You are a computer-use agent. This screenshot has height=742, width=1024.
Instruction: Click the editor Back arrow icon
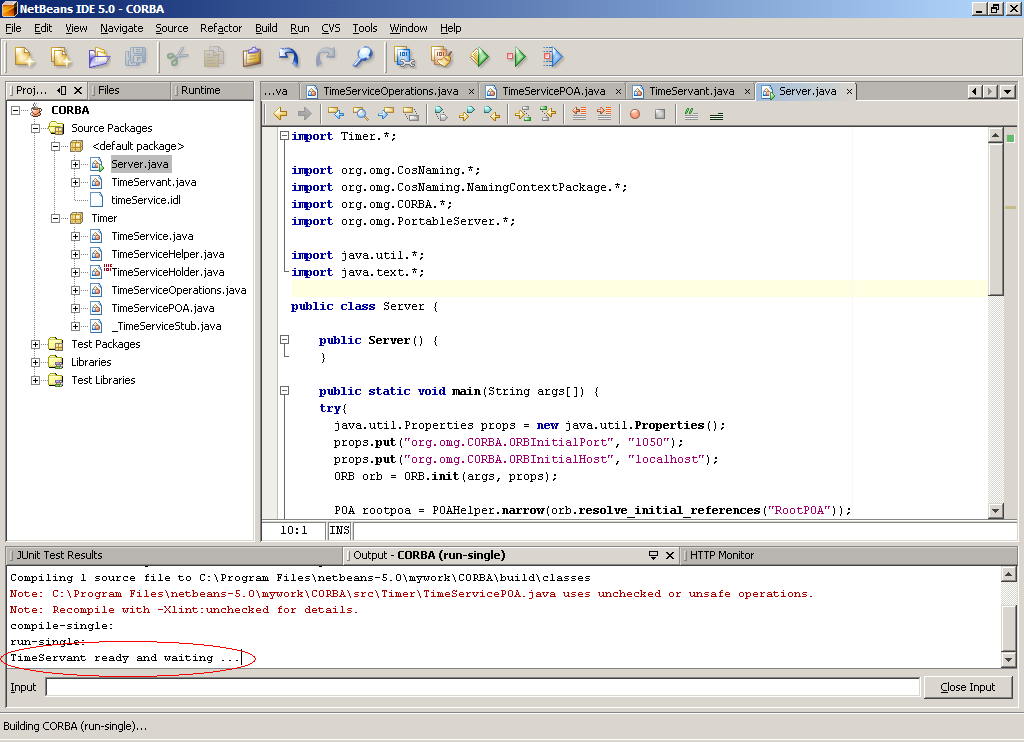[280, 114]
